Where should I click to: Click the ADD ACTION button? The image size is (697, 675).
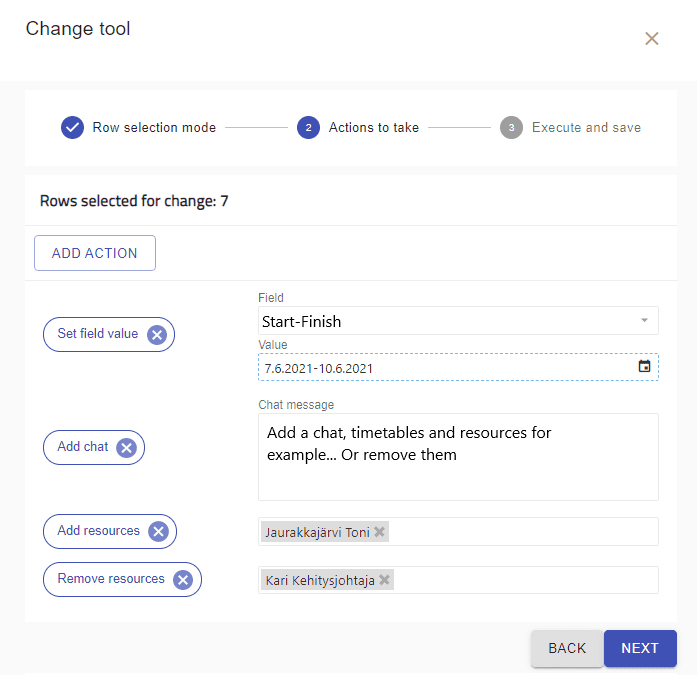coord(95,253)
